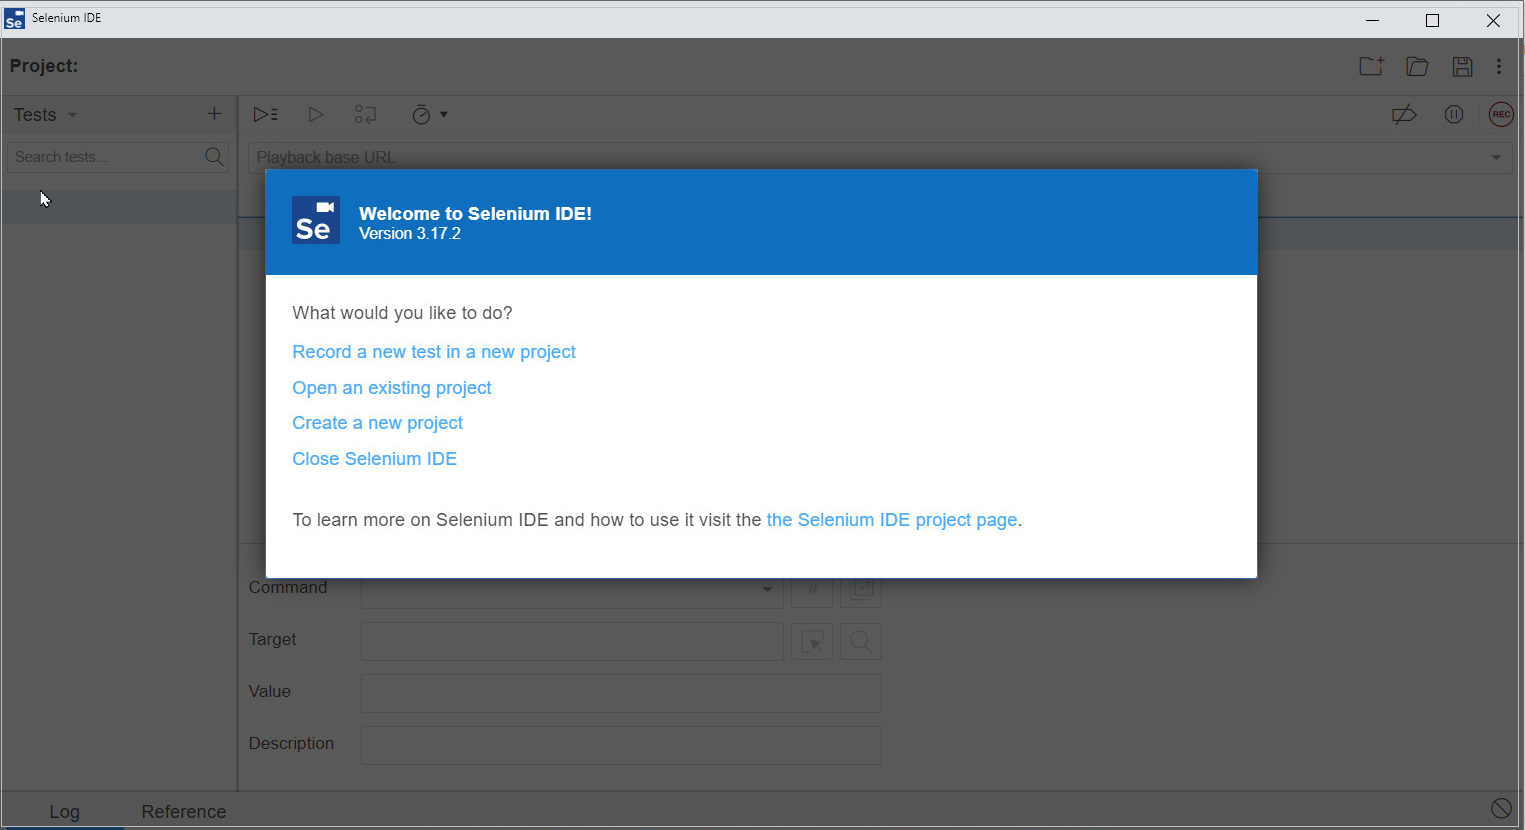The height and width of the screenshot is (830, 1525).
Task: Open the three-dot more options menu
Action: pos(1499,66)
